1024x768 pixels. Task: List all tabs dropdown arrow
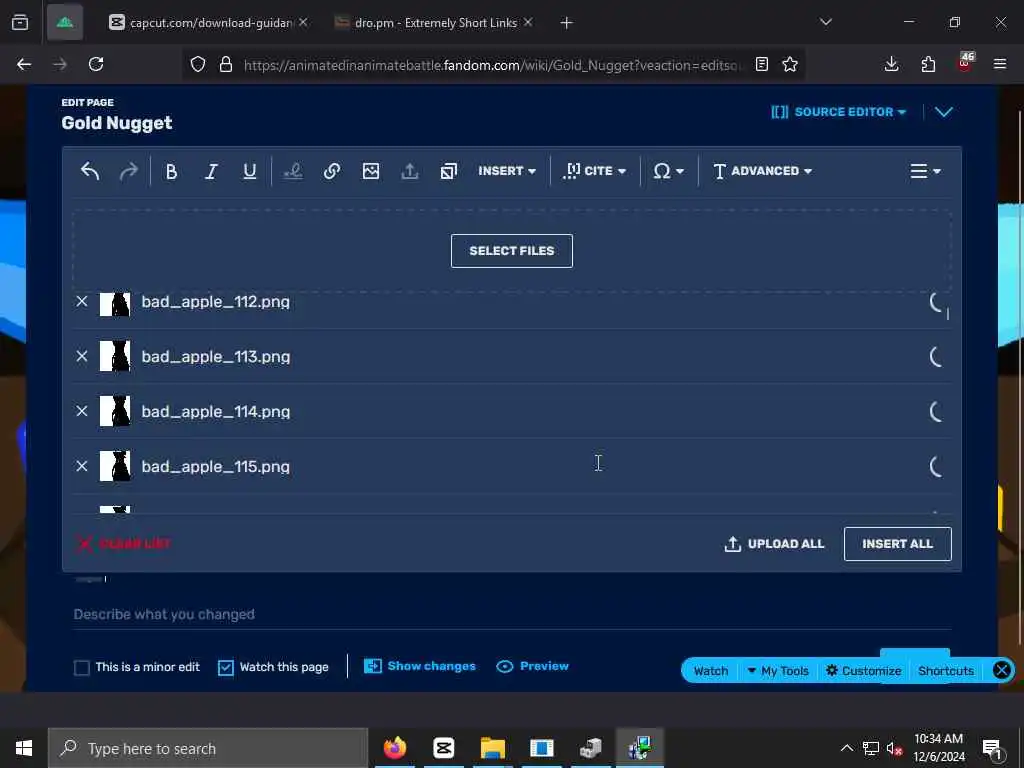click(x=825, y=22)
